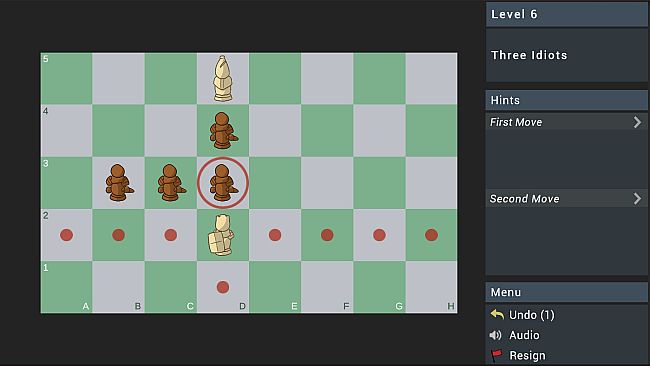The width and height of the screenshot is (650, 366).
Task: Expand the First Move hint
Action: coord(566,122)
